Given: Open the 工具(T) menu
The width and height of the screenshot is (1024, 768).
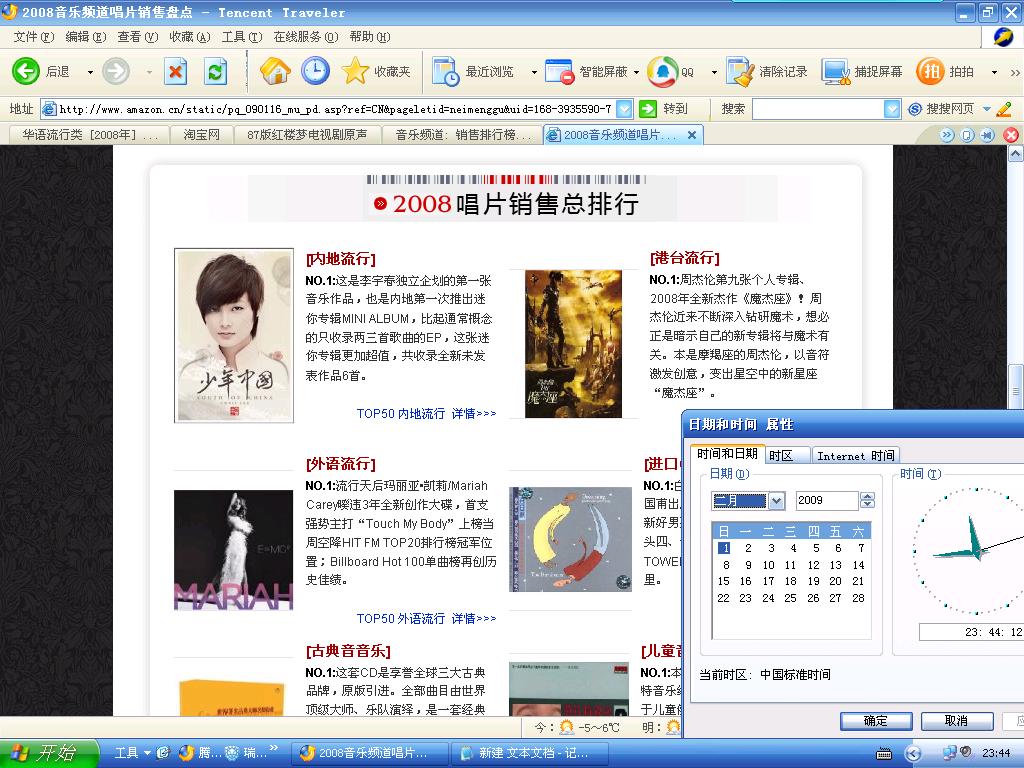Looking at the screenshot, I should pyautogui.click(x=242, y=37).
